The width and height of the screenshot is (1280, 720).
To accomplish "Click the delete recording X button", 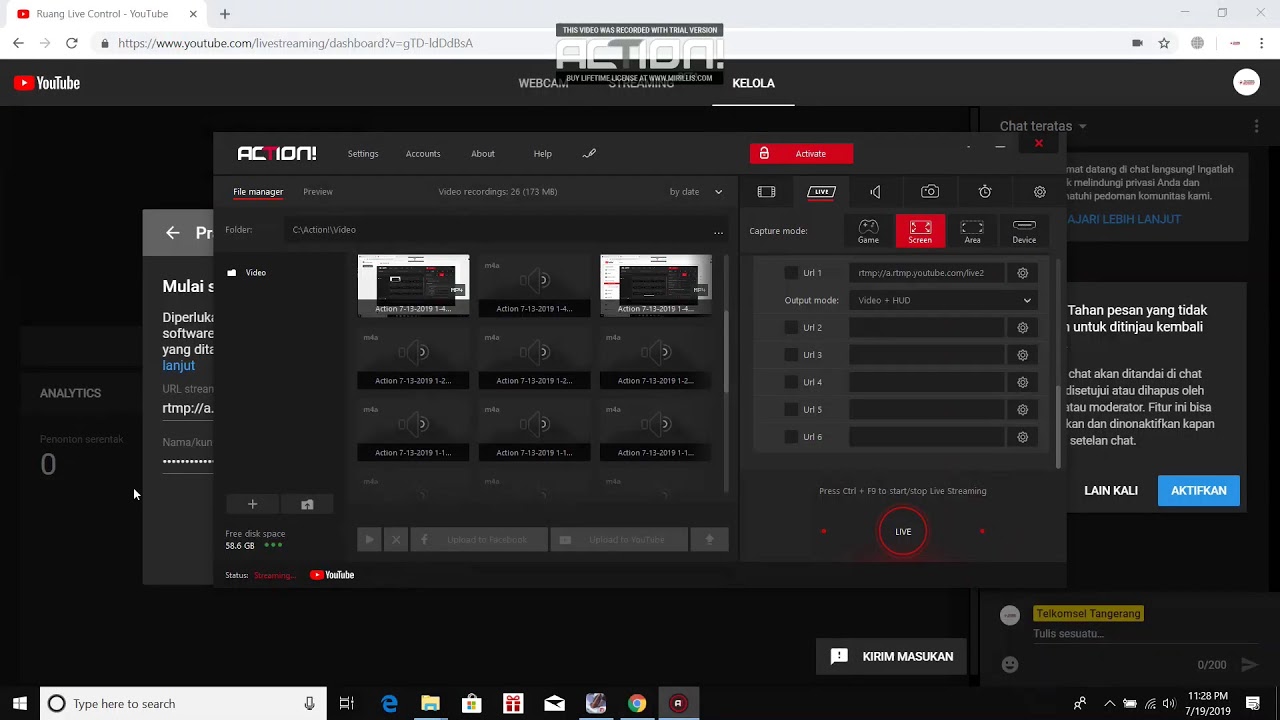I will click(396, 540).
